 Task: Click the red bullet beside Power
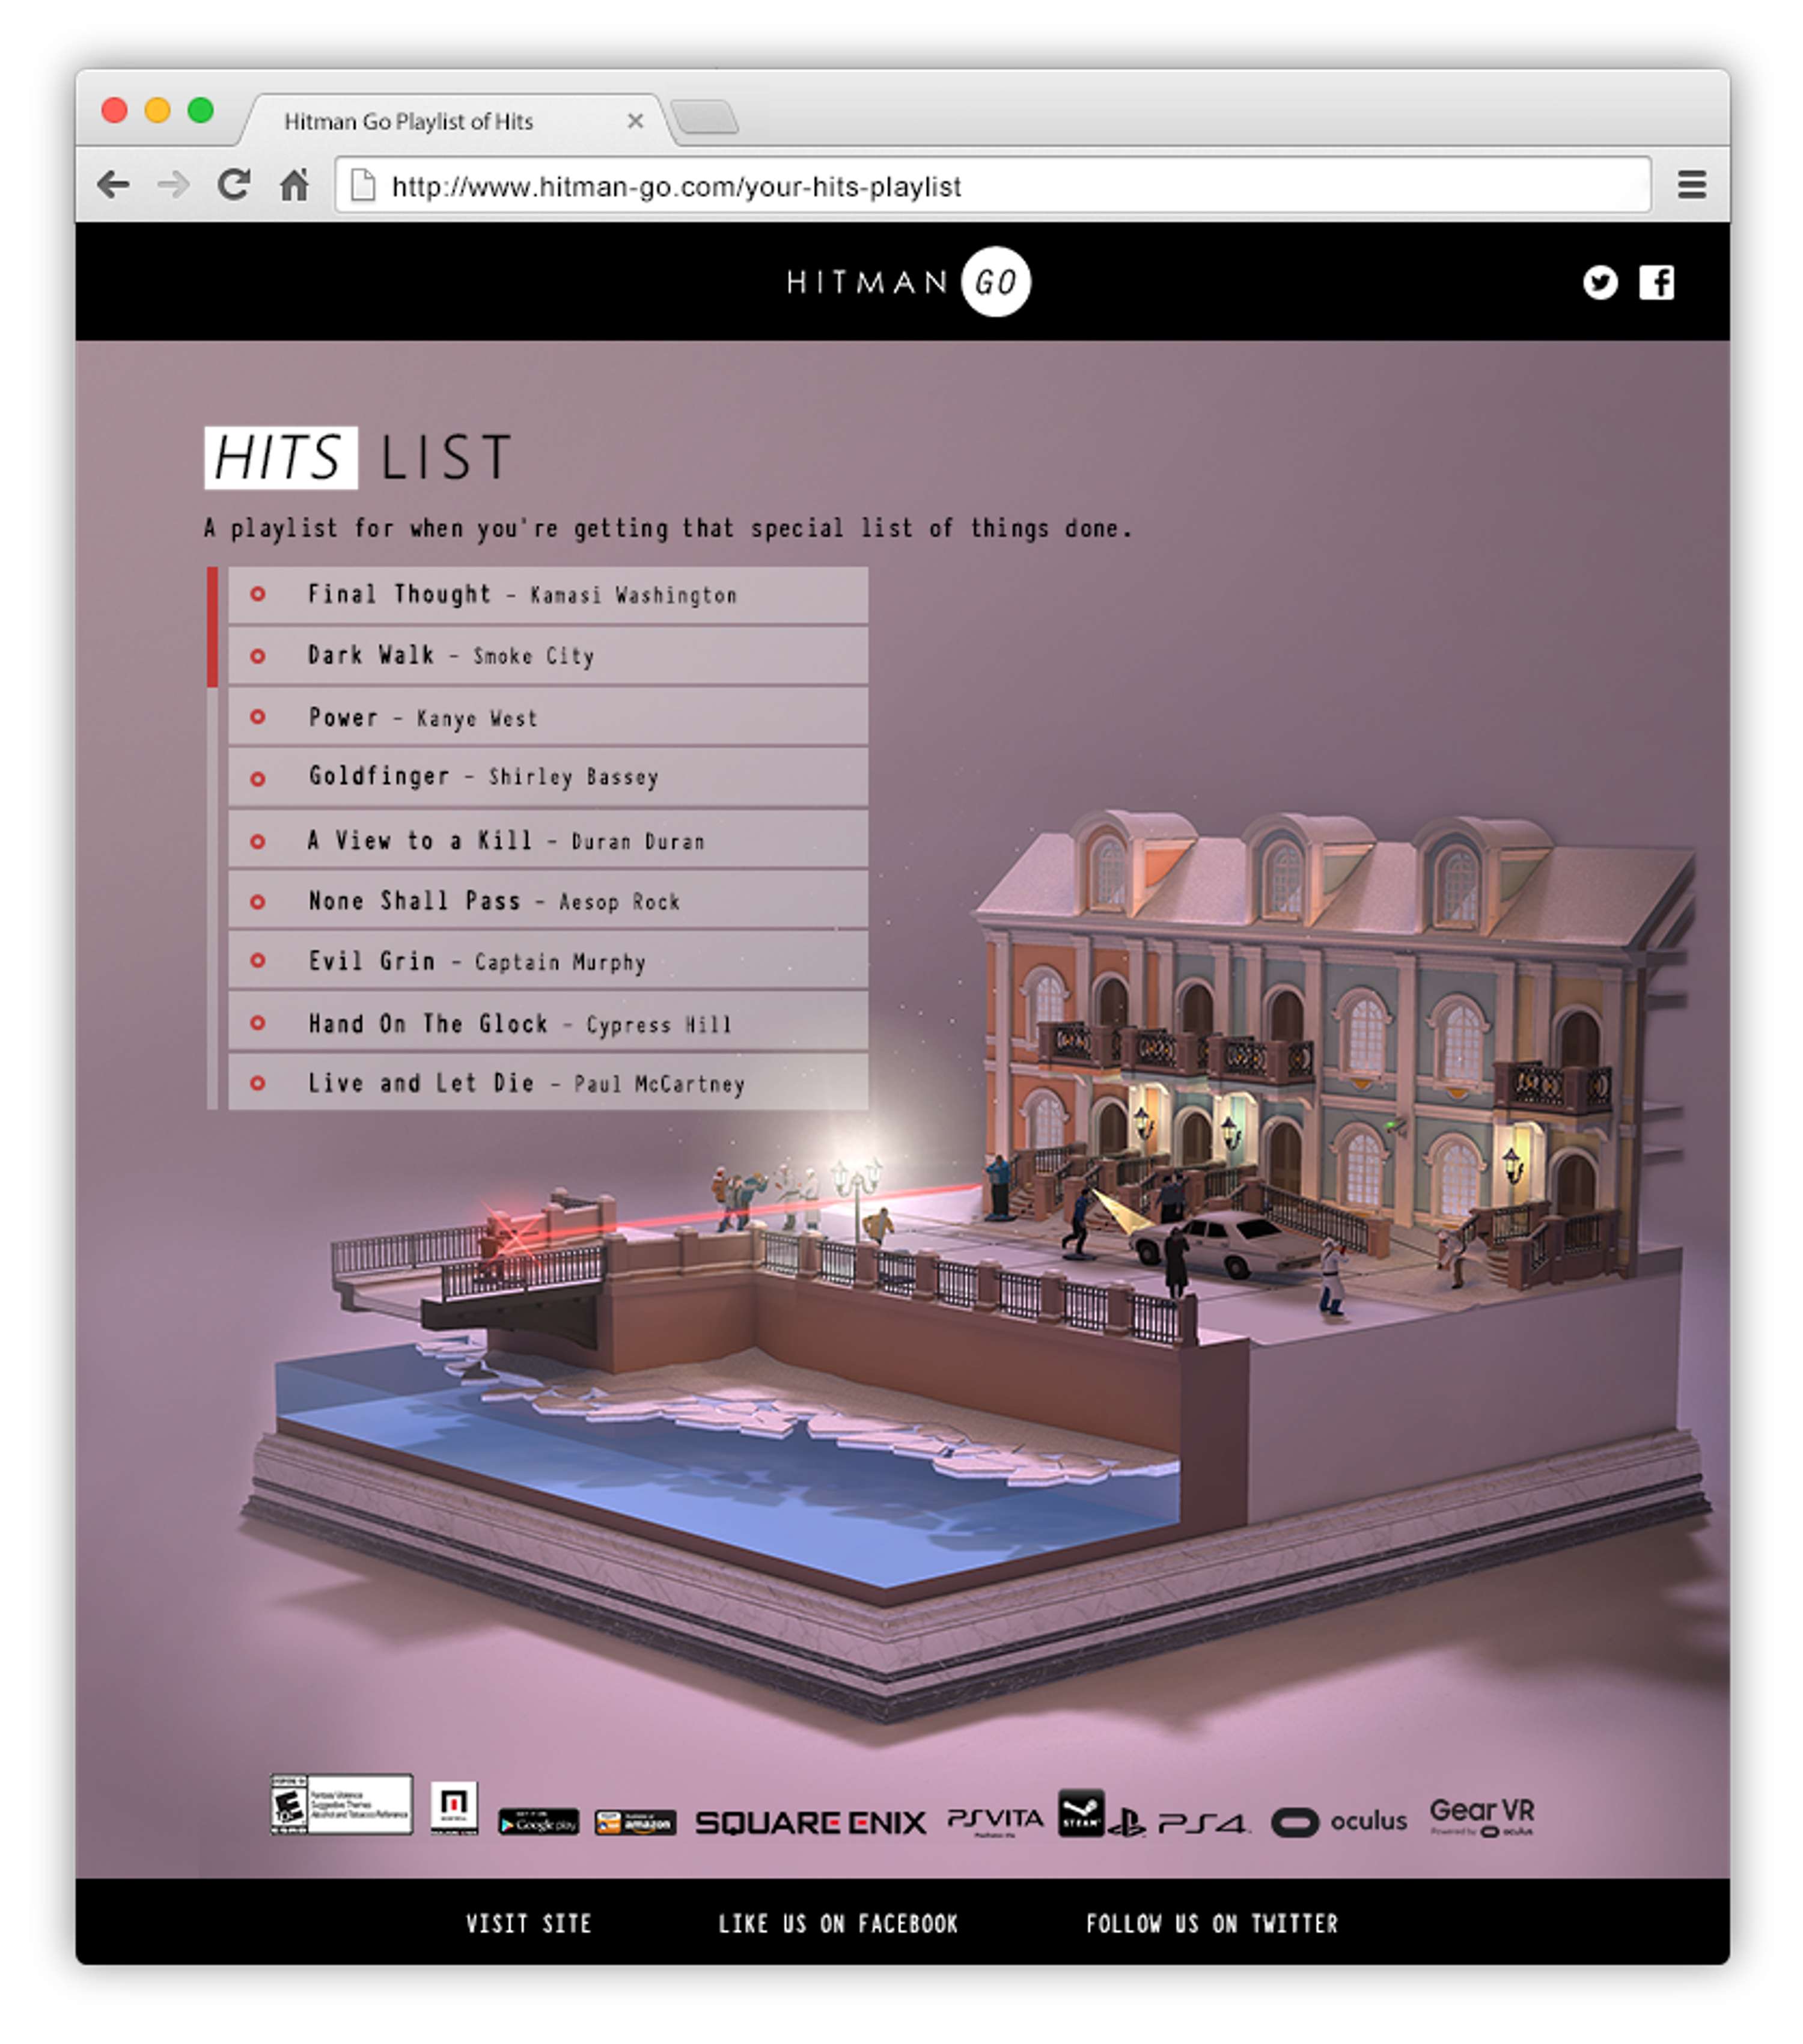pyautogui.click(x=257, y=717)
